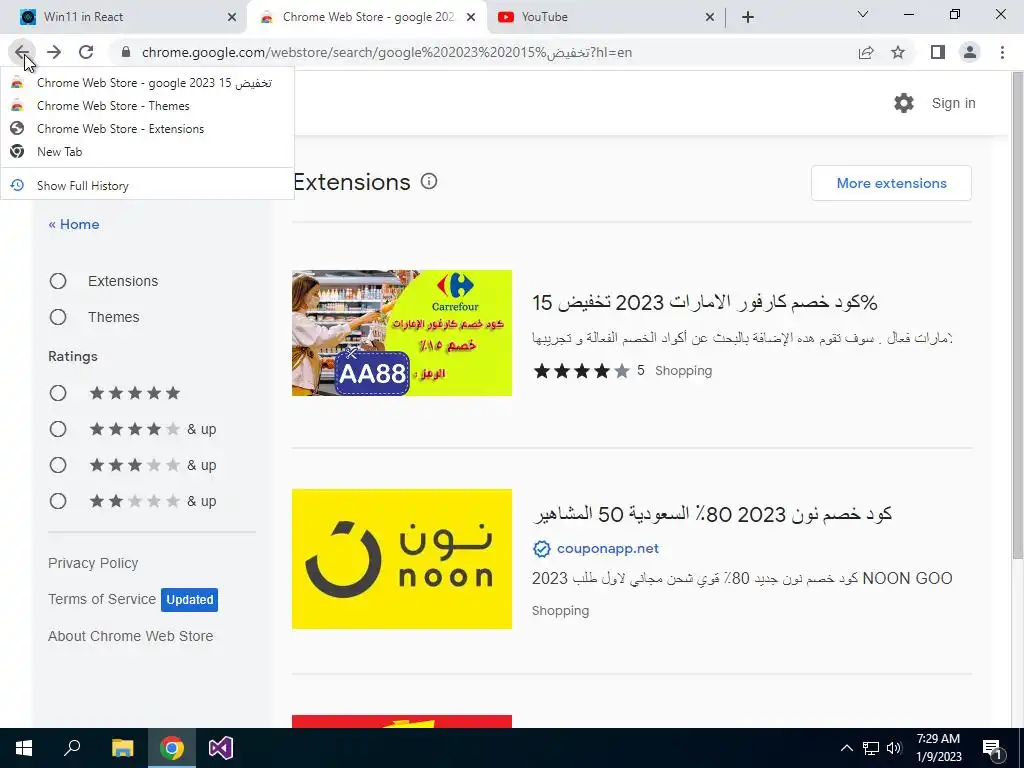1024x768 pixels.
Task: Open Web Store settings gear
Action: click(x=904, y=103)
